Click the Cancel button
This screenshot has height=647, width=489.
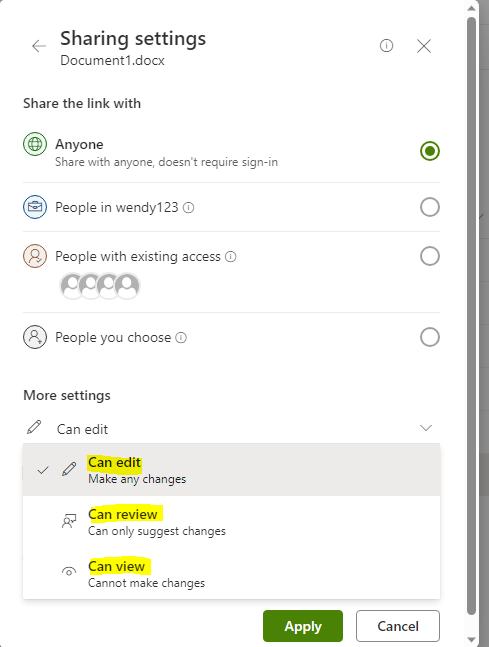pyautogui.click(x=398, y=626)
